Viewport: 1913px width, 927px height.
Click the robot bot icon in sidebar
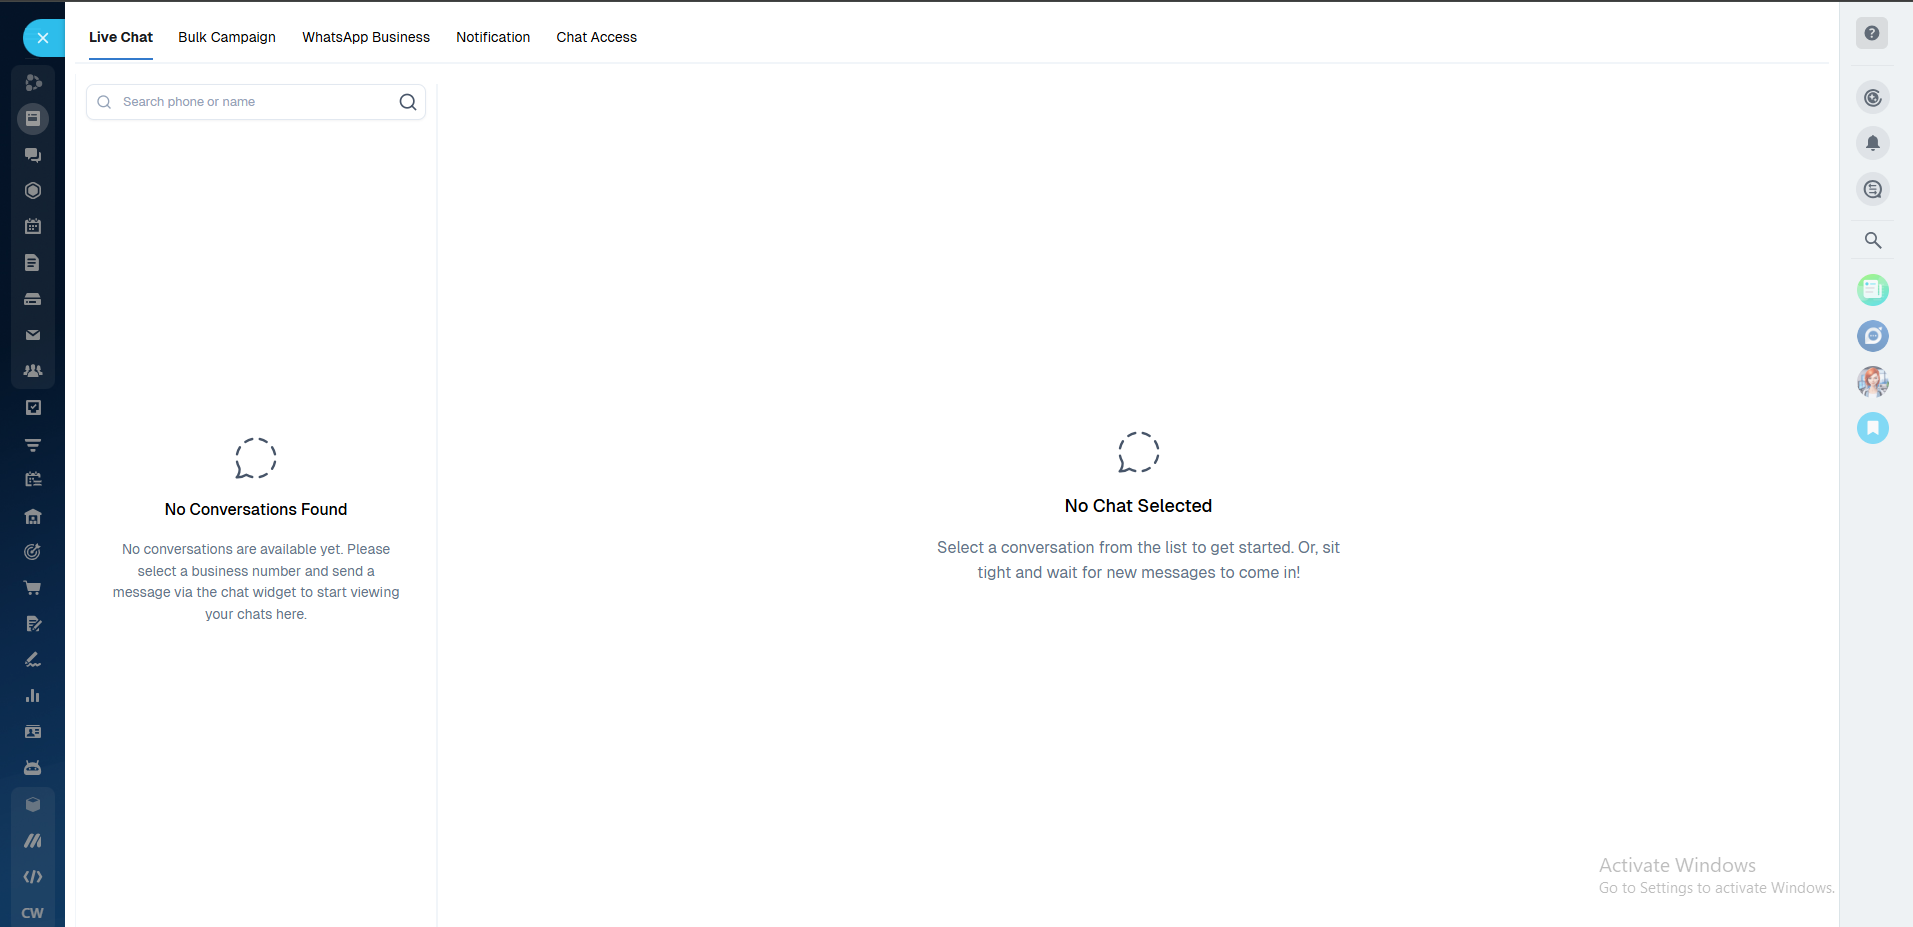coord(33,768)
